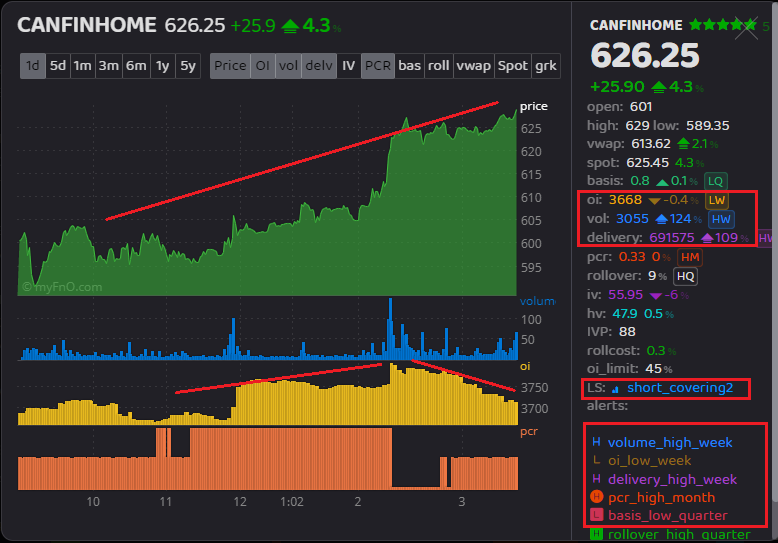This screenshot has height=543, width=778.
Task: Toggle the delv indicator
Action: 319,66
